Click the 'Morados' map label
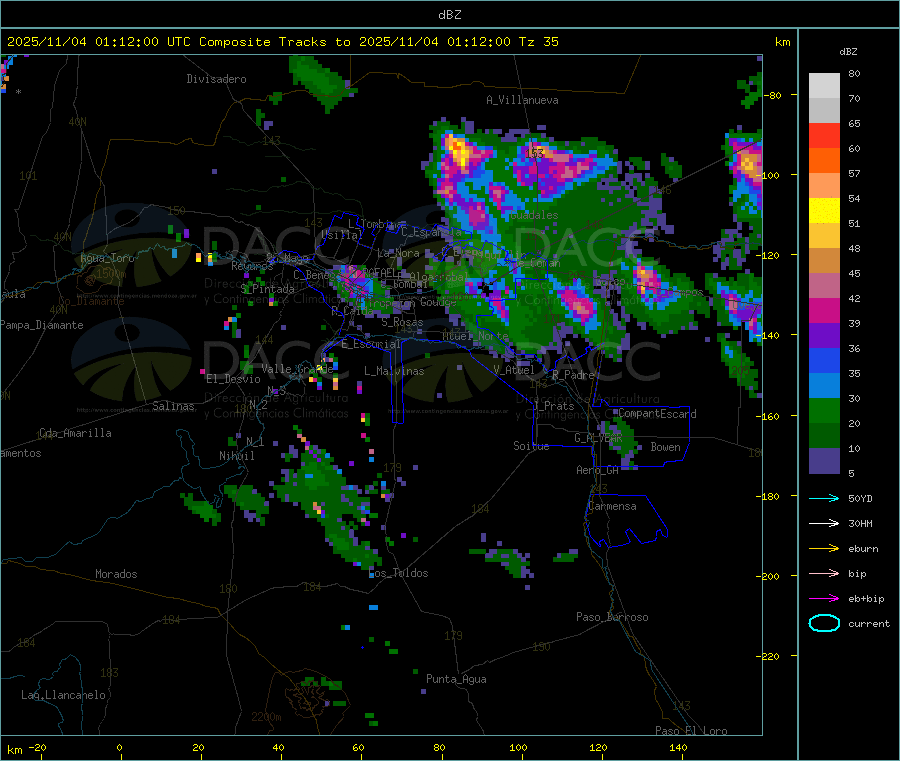 116,574
